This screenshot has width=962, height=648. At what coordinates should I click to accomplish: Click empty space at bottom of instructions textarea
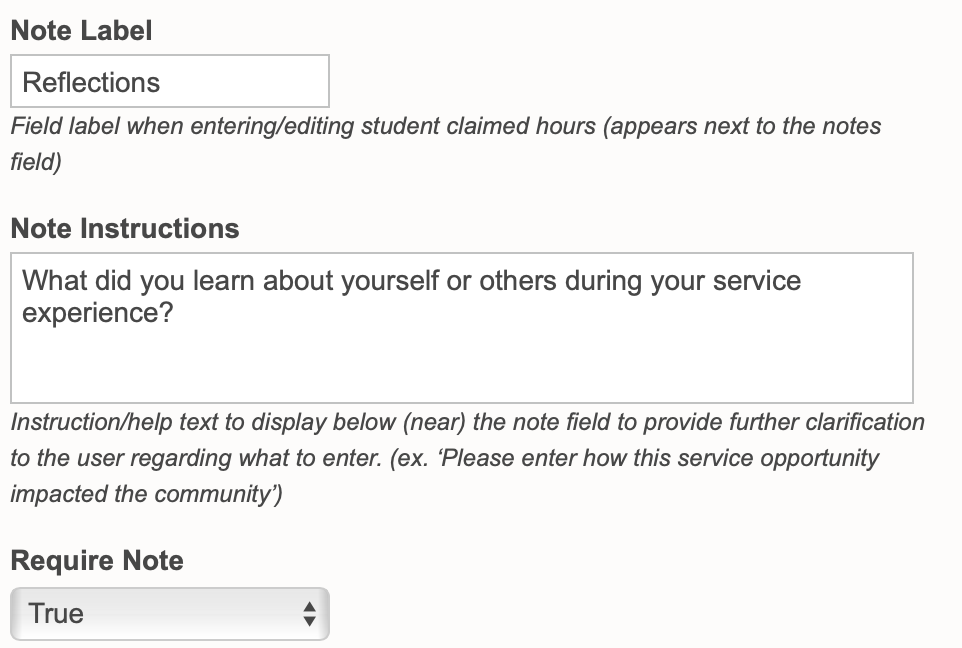460,375
